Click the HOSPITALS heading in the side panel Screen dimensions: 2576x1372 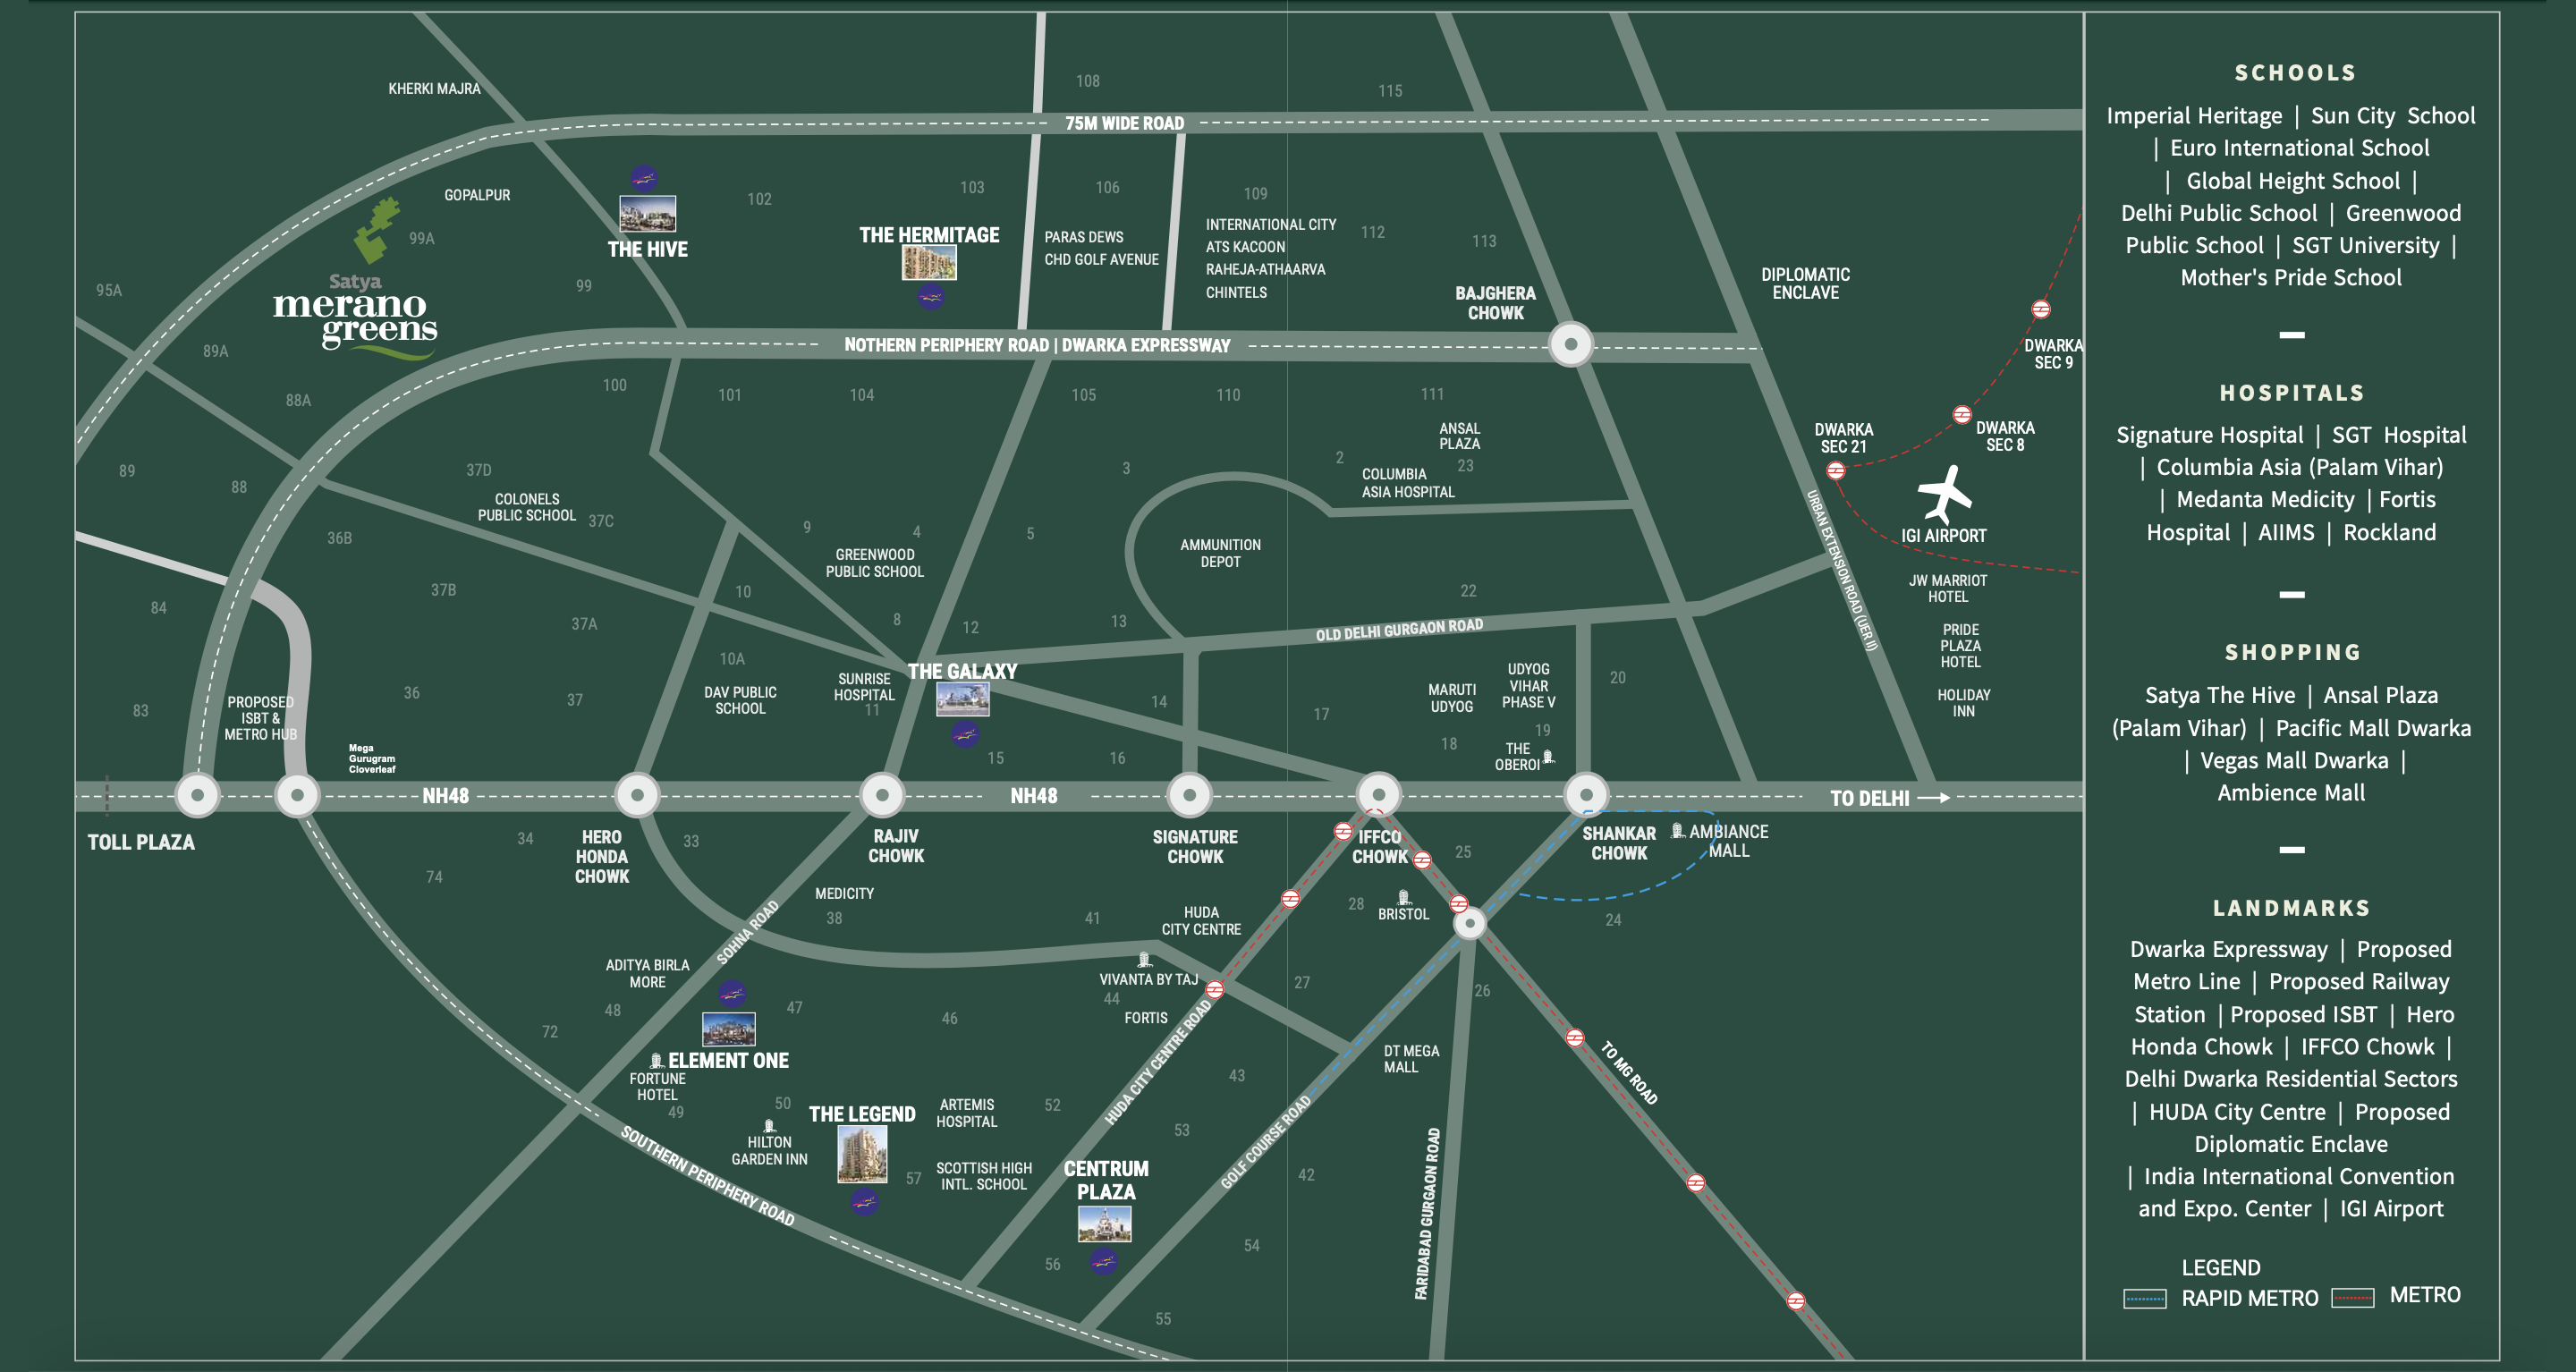tap(2292, 393)
